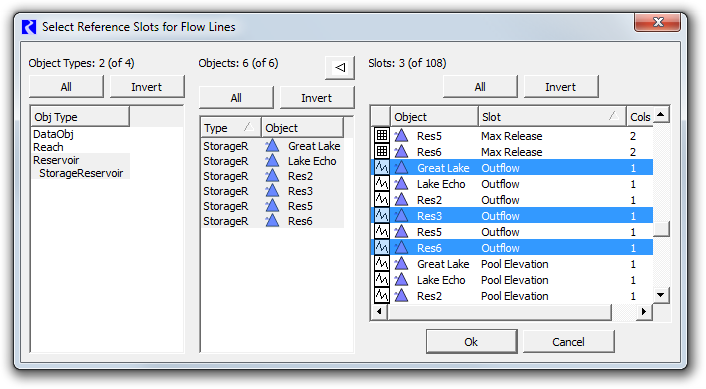Choose StorageReservoir under Reservoir
Screen dimensions: 706x389
tap(81, 173)
